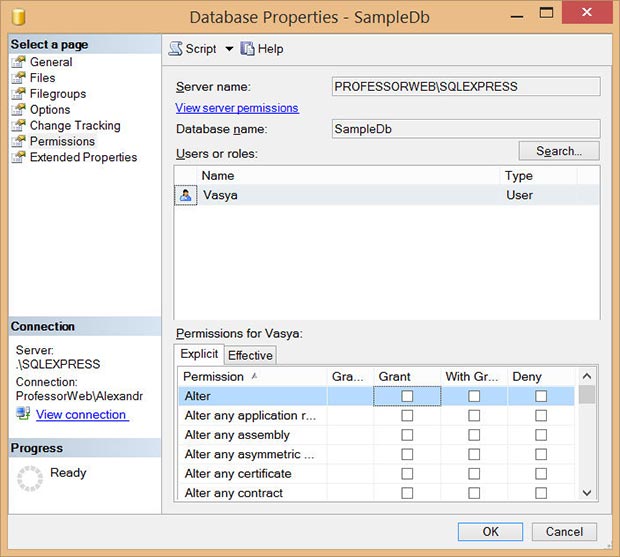
Task: Click the database cylinder icon in title bar
Action: (x=19, y=17)
